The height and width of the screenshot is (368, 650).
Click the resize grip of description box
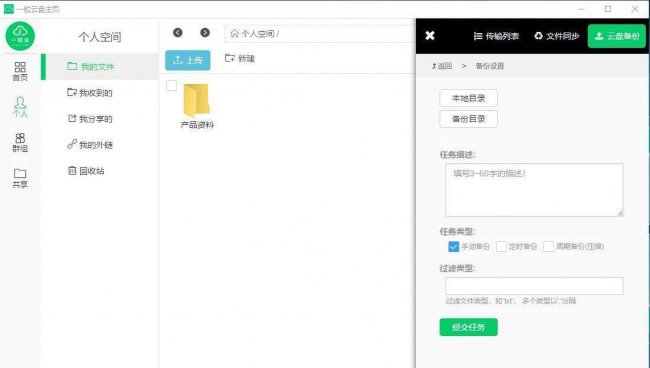click(x=620, y=213)
